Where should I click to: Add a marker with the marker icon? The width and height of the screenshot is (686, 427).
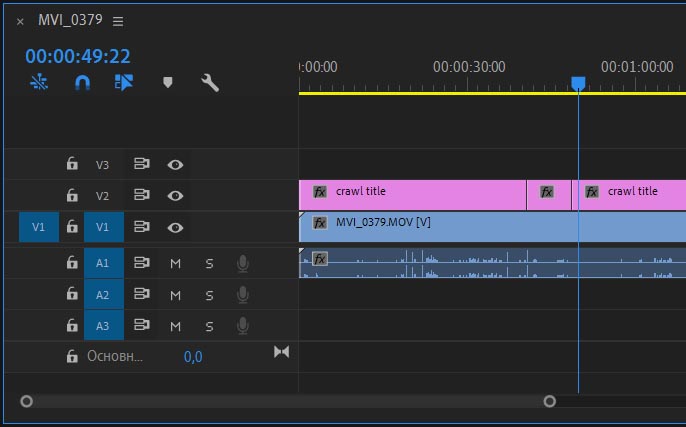(168, 82)
